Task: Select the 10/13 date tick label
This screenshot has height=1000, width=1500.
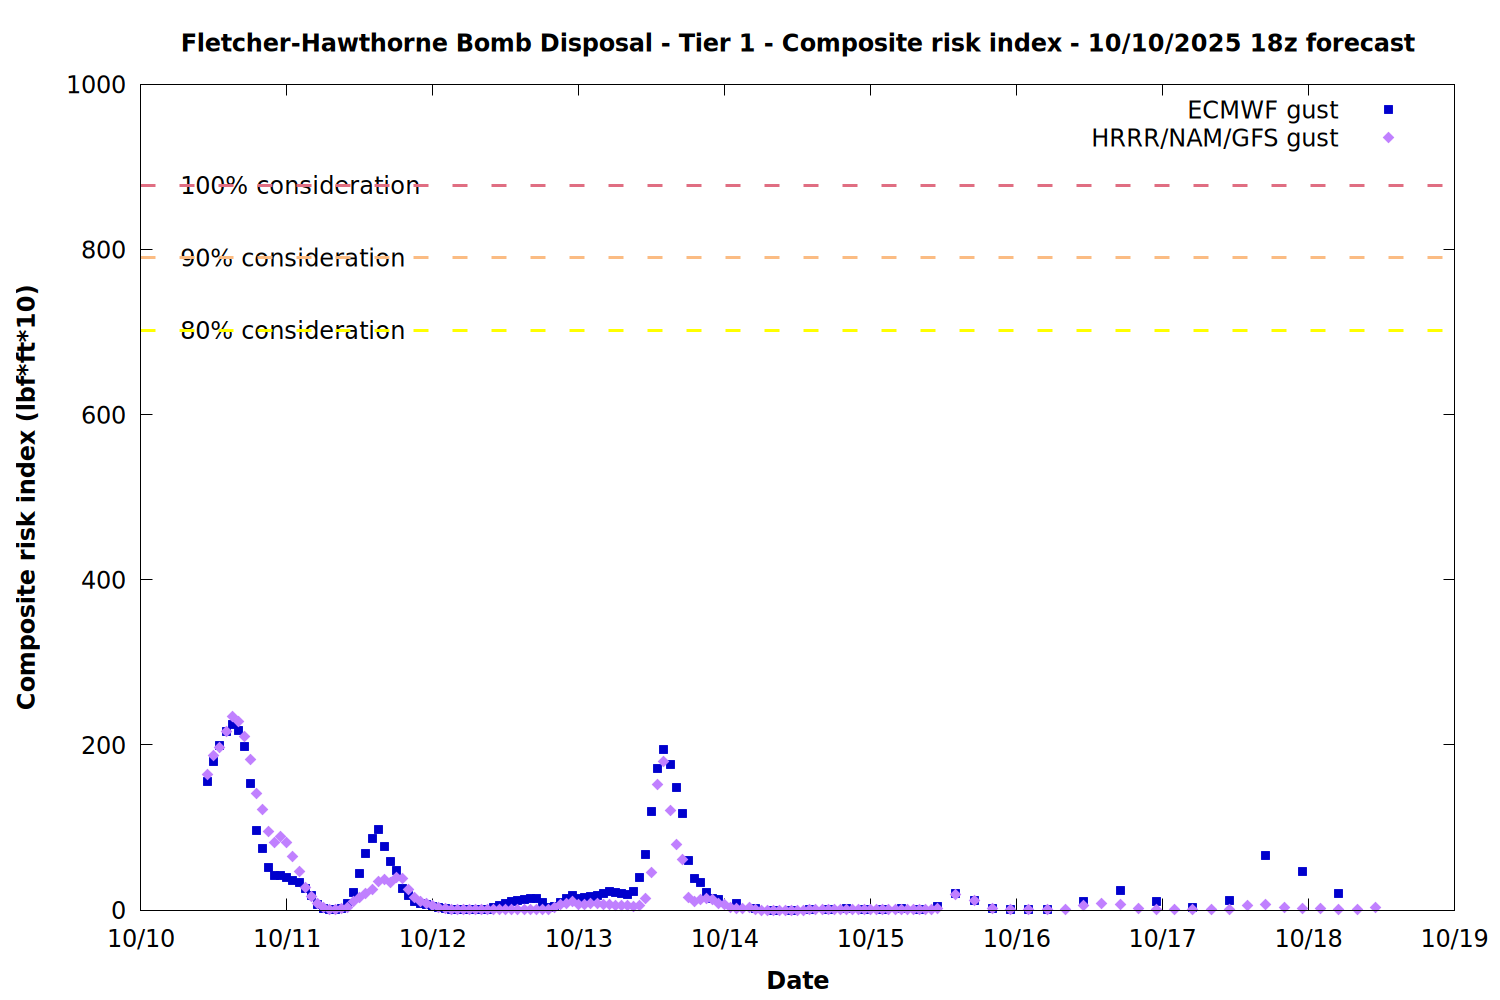Action: coord(579,939)
